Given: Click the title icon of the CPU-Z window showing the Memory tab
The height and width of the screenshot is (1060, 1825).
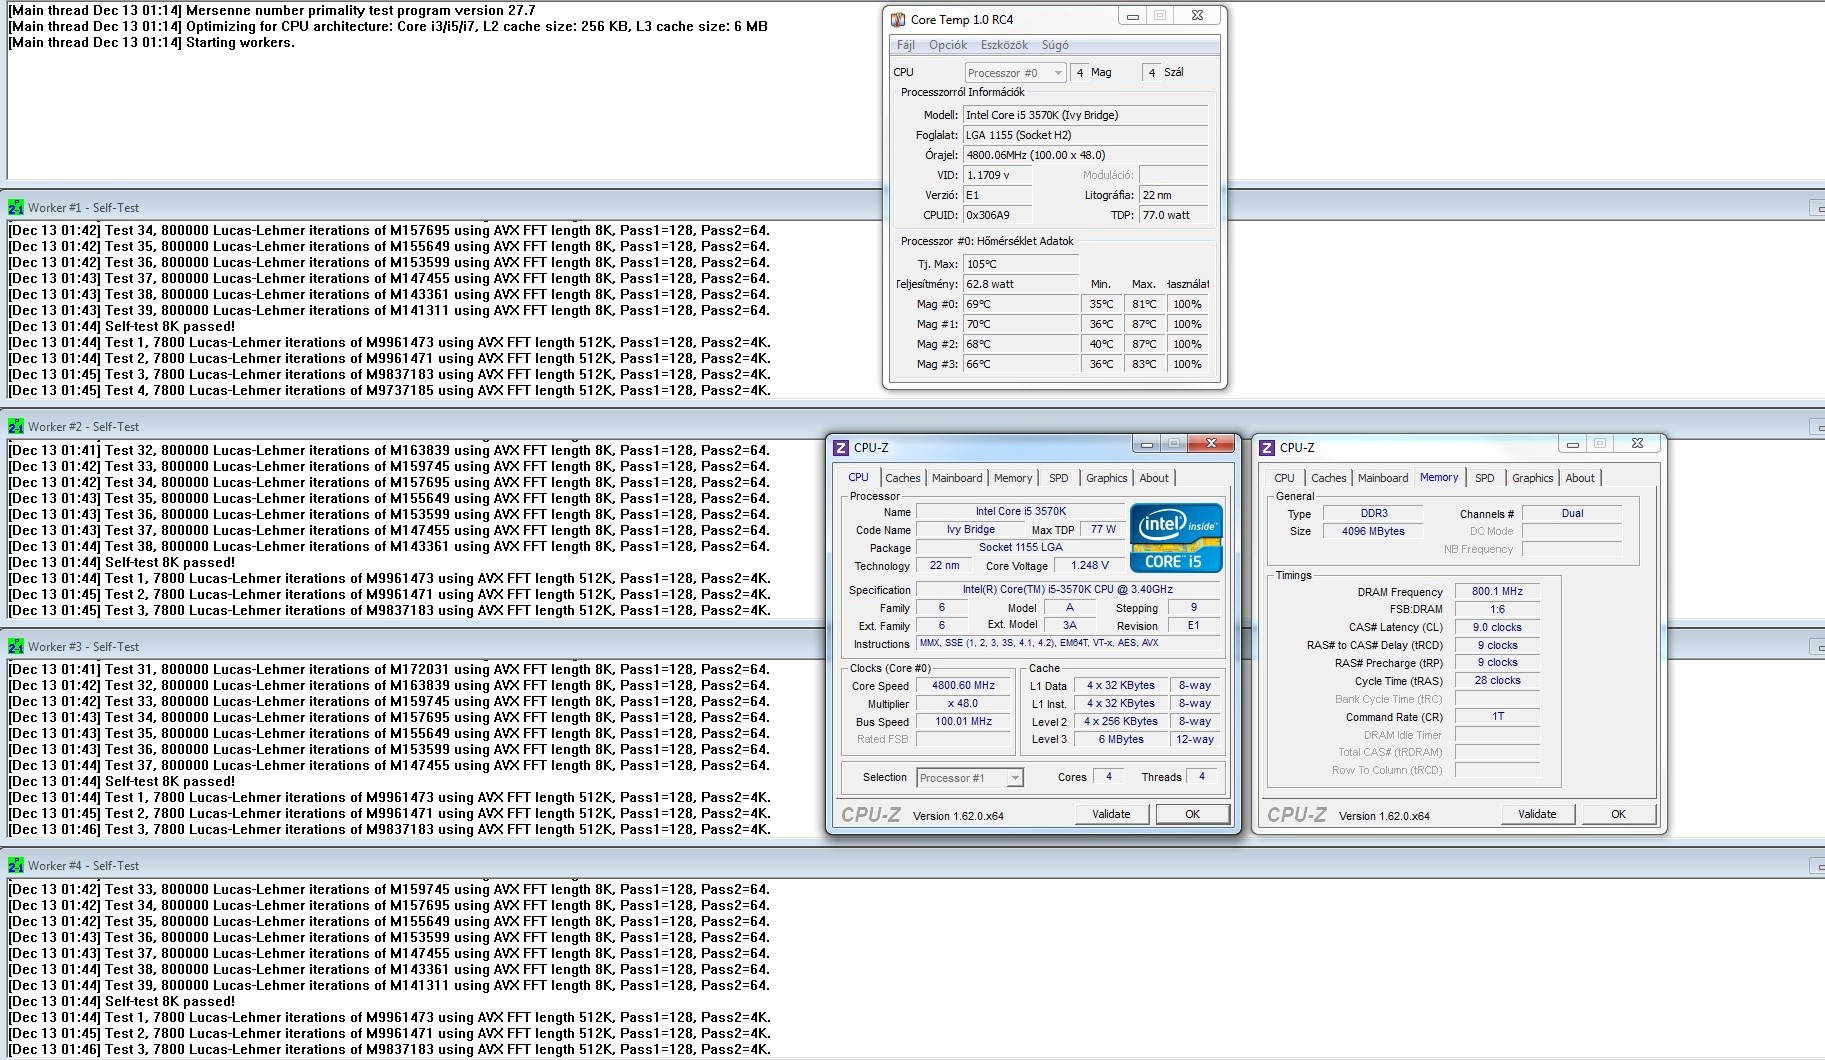Looking at the screenshot, I should [1267, 448].
